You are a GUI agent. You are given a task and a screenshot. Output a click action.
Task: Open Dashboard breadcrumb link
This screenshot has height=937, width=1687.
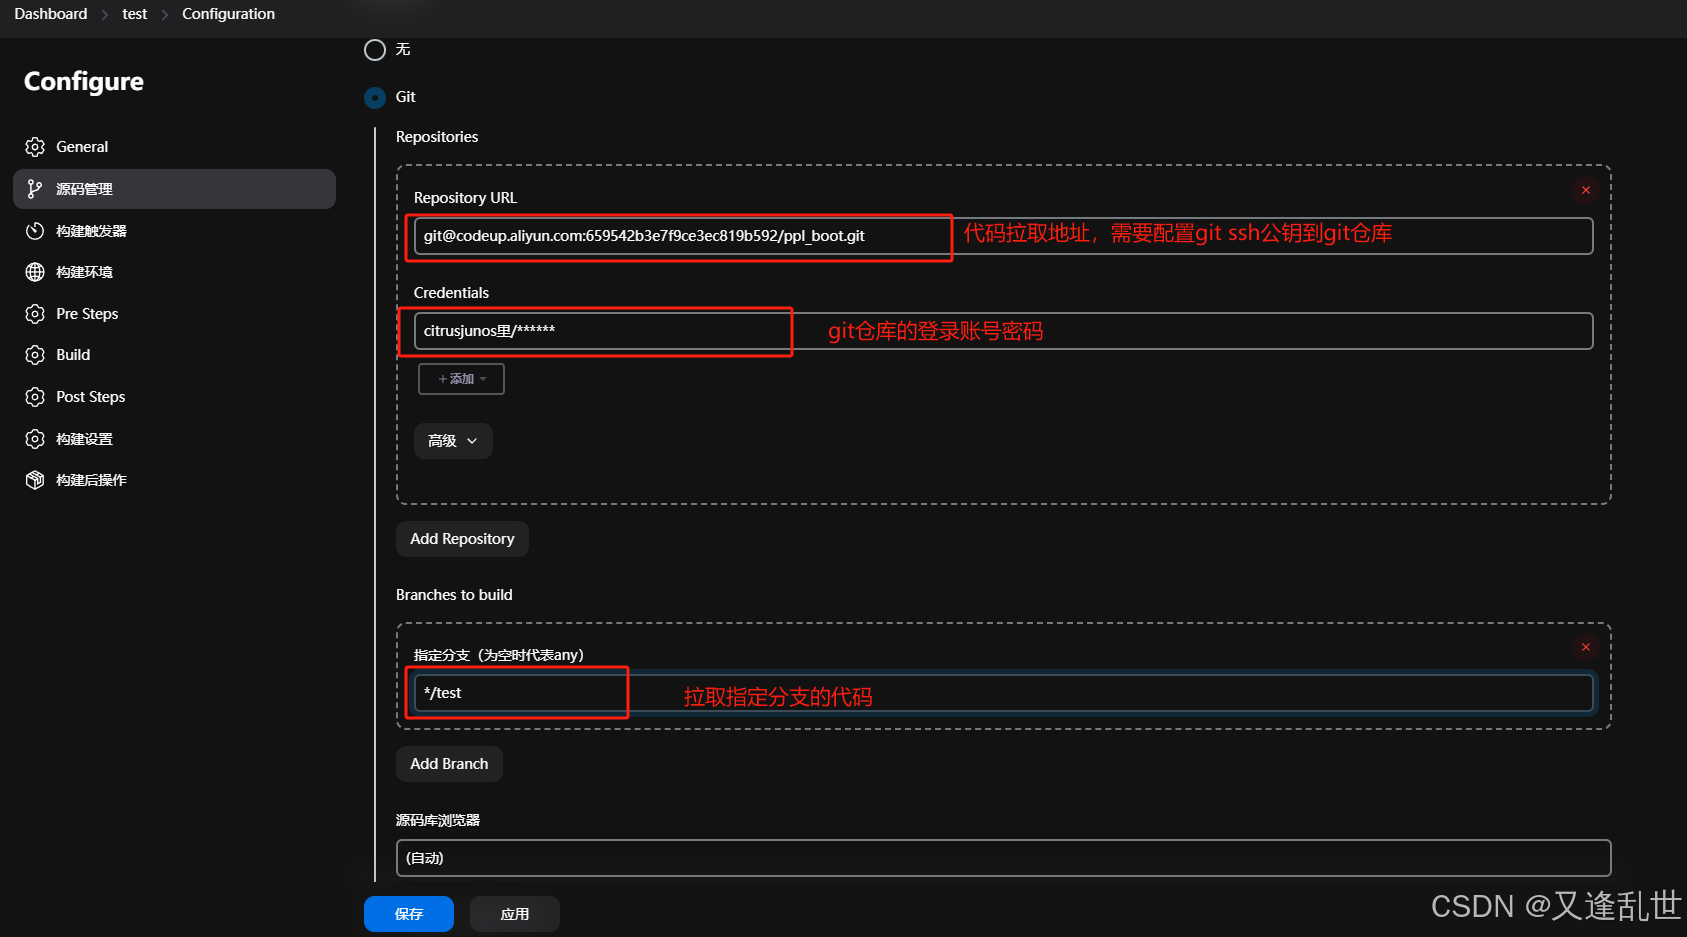coord(51,14)
